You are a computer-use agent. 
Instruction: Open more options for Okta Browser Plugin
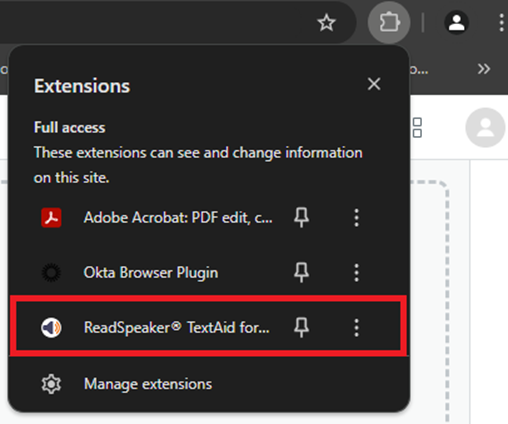(356, 272)
